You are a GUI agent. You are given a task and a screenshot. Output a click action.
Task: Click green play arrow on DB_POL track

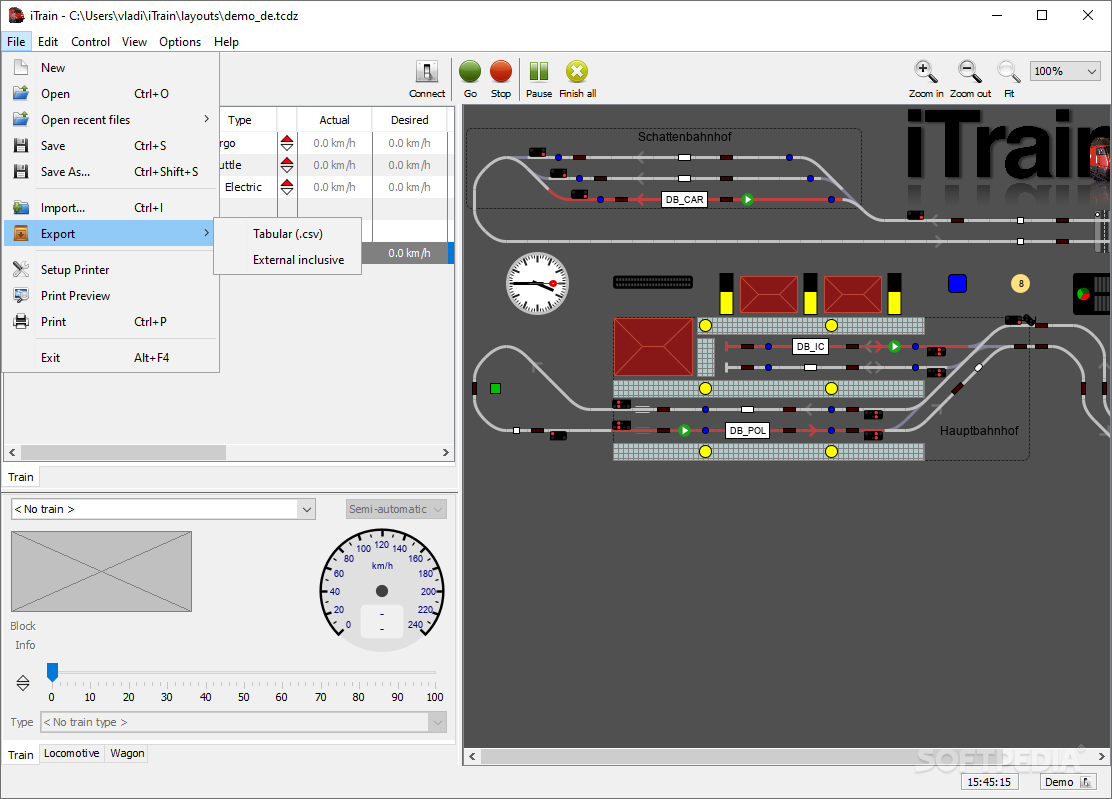[x=684, y=430]
